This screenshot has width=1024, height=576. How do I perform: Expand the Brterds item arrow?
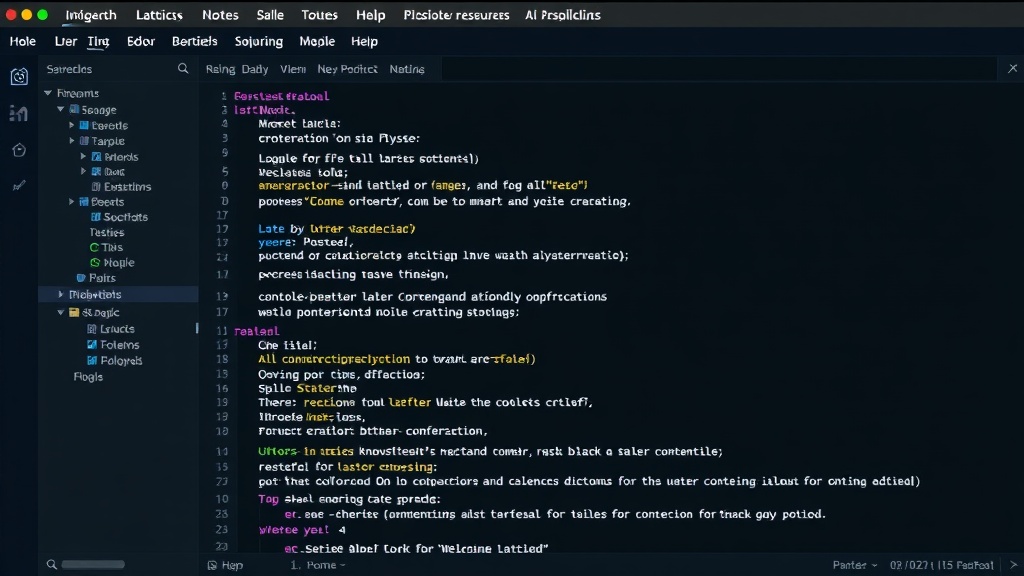coord(84,157)
